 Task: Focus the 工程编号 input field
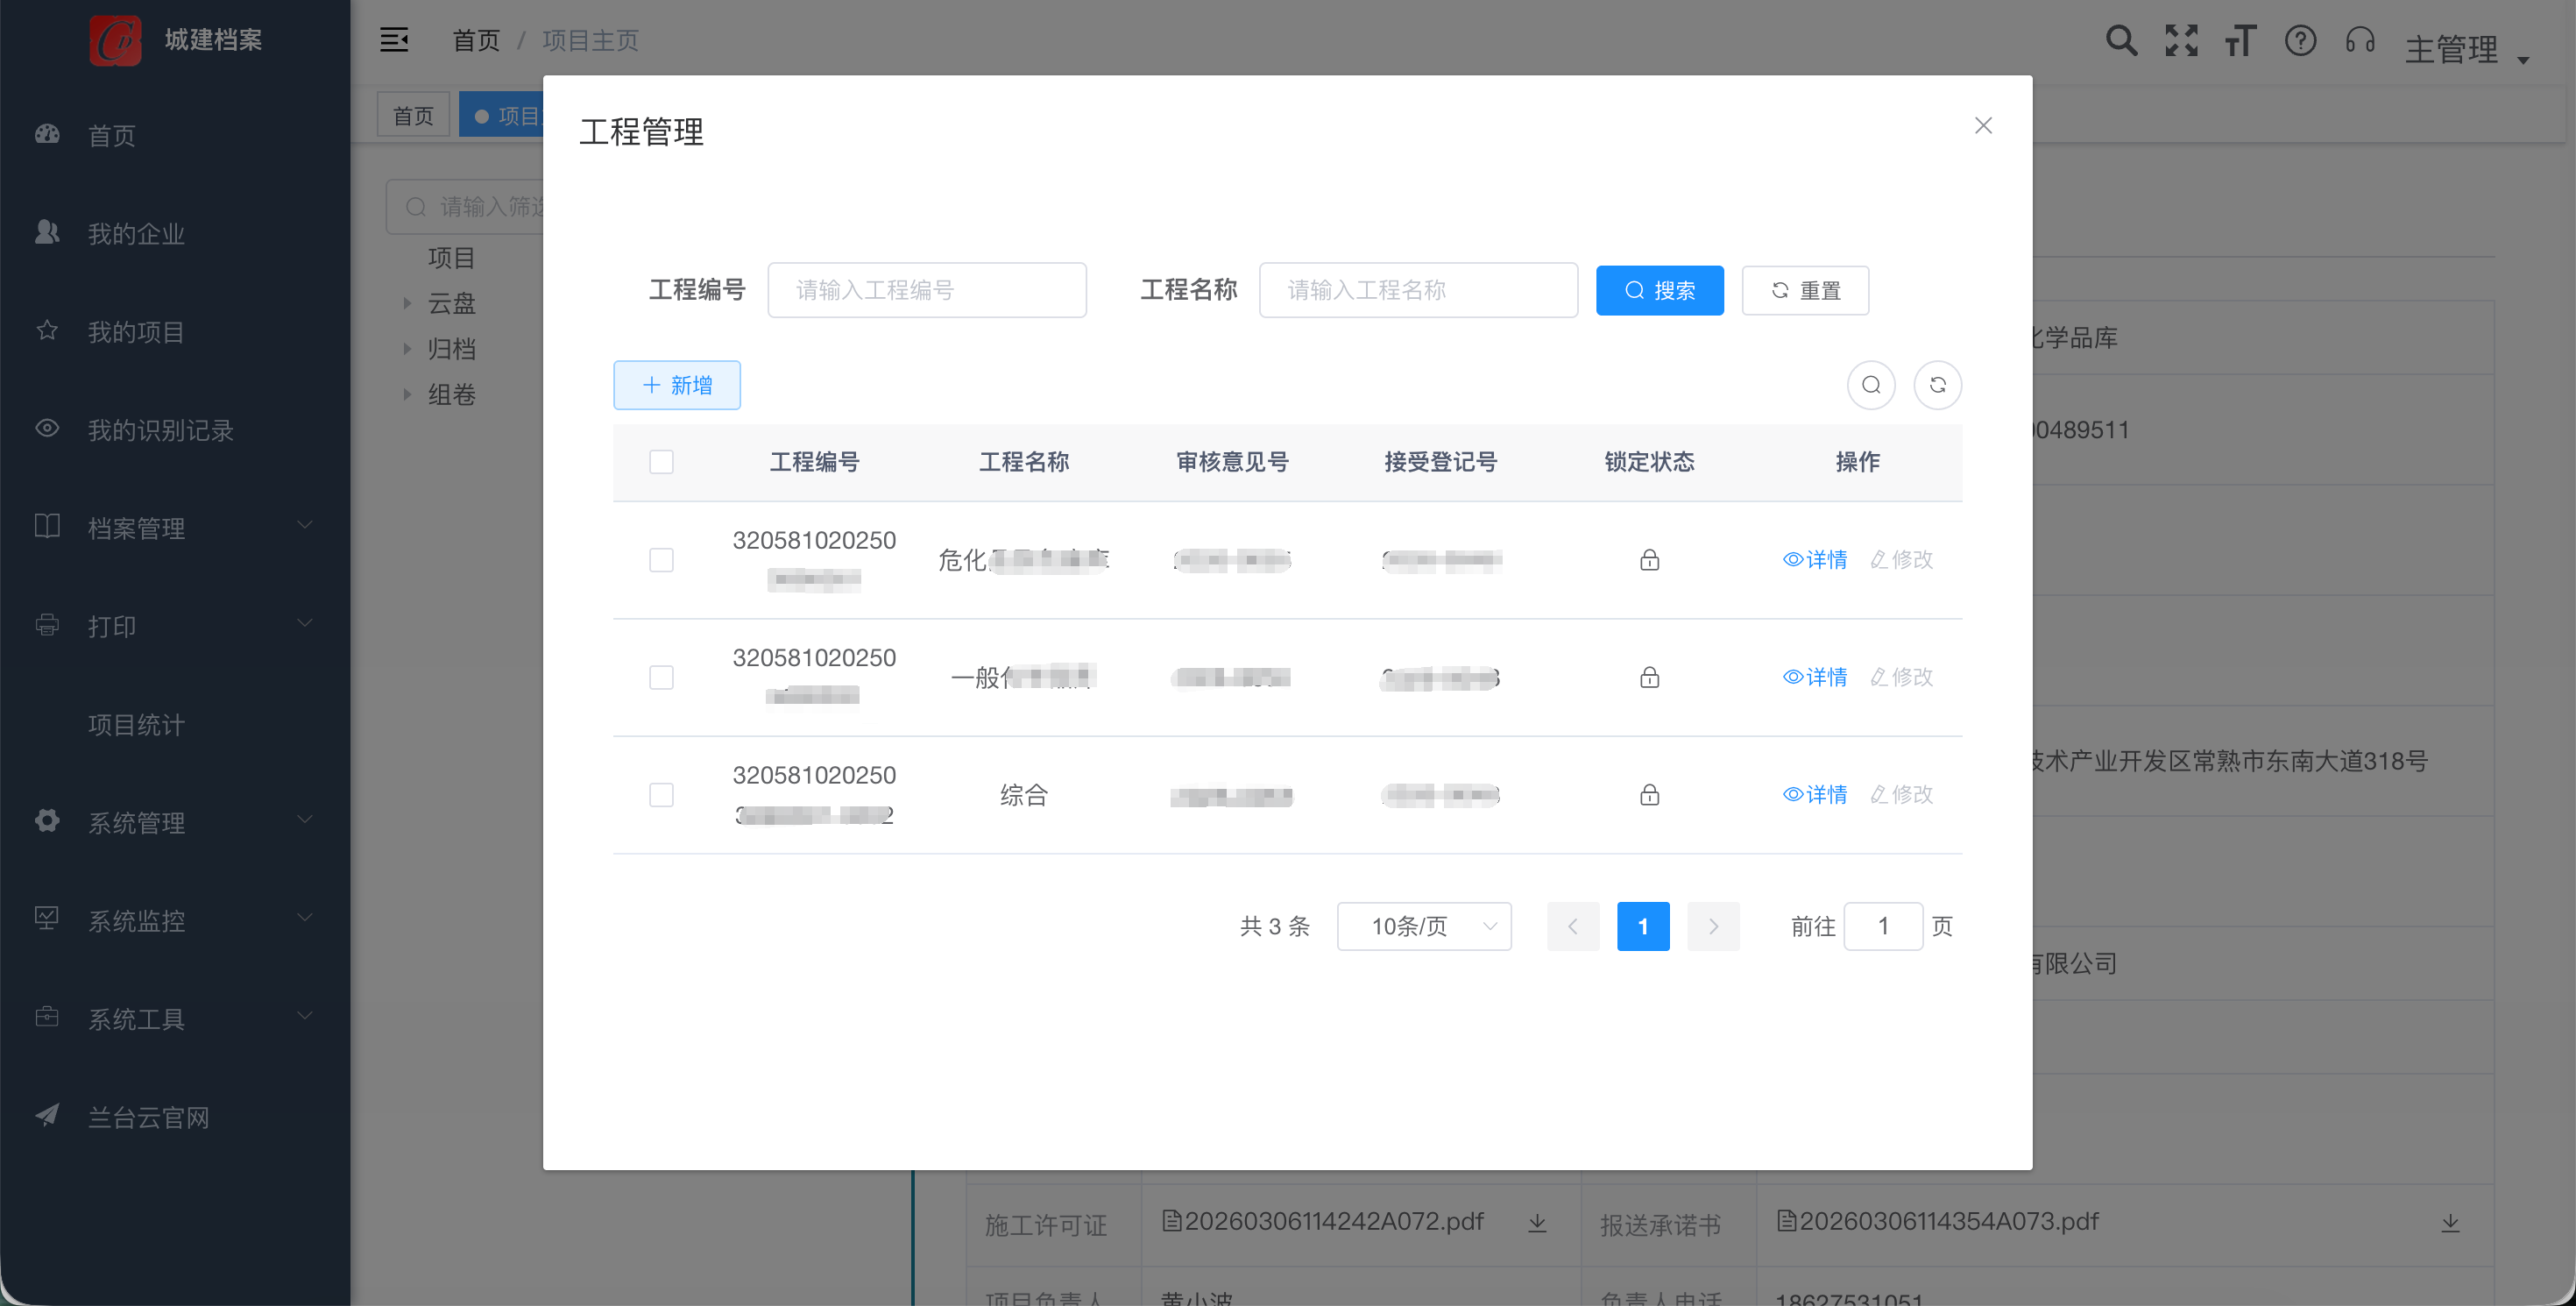(927, 290)
